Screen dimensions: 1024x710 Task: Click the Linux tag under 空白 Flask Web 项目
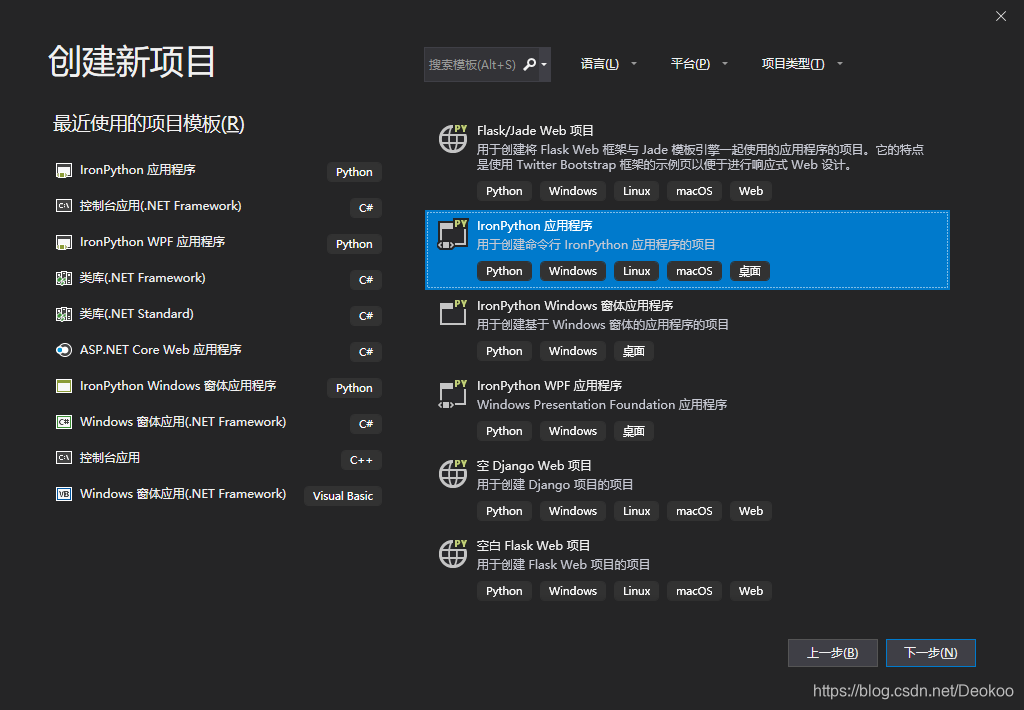[x=636, y=590]
